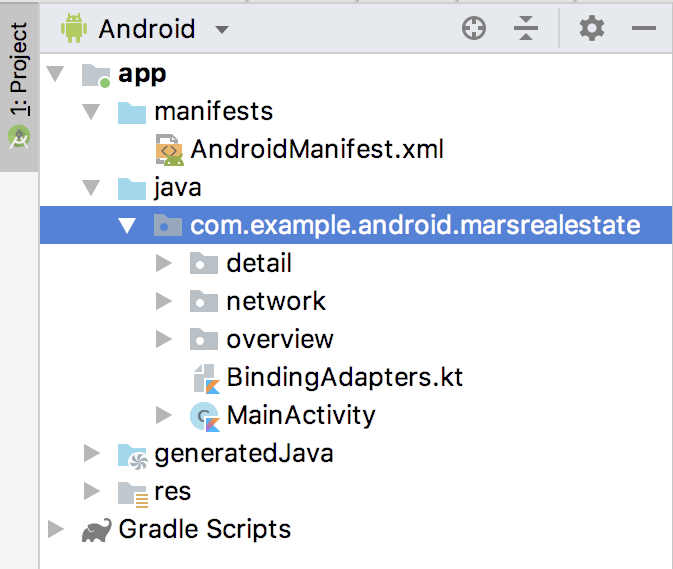Viewport: 673px width, 569px height.
Task: Hide the Project tool window with the minus icon
Action: pyautogui.click(x=643, y=29)
